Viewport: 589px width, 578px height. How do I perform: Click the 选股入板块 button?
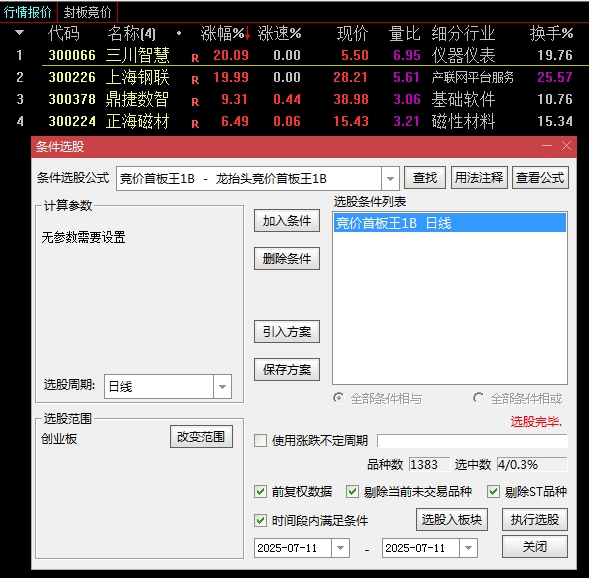click(452, 520)
